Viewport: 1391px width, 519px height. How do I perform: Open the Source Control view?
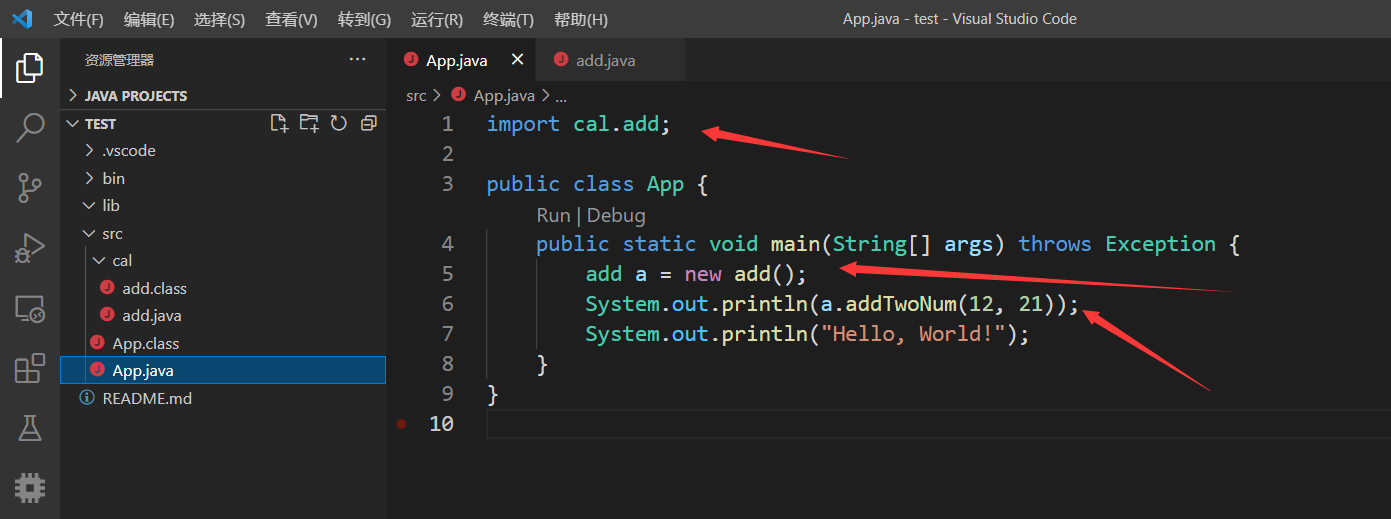pyautogui.click(x=30, y=187)
